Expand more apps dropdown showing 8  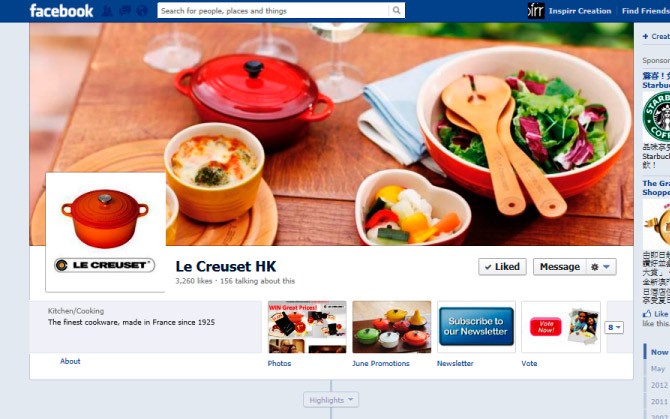(x=614, y=328)
